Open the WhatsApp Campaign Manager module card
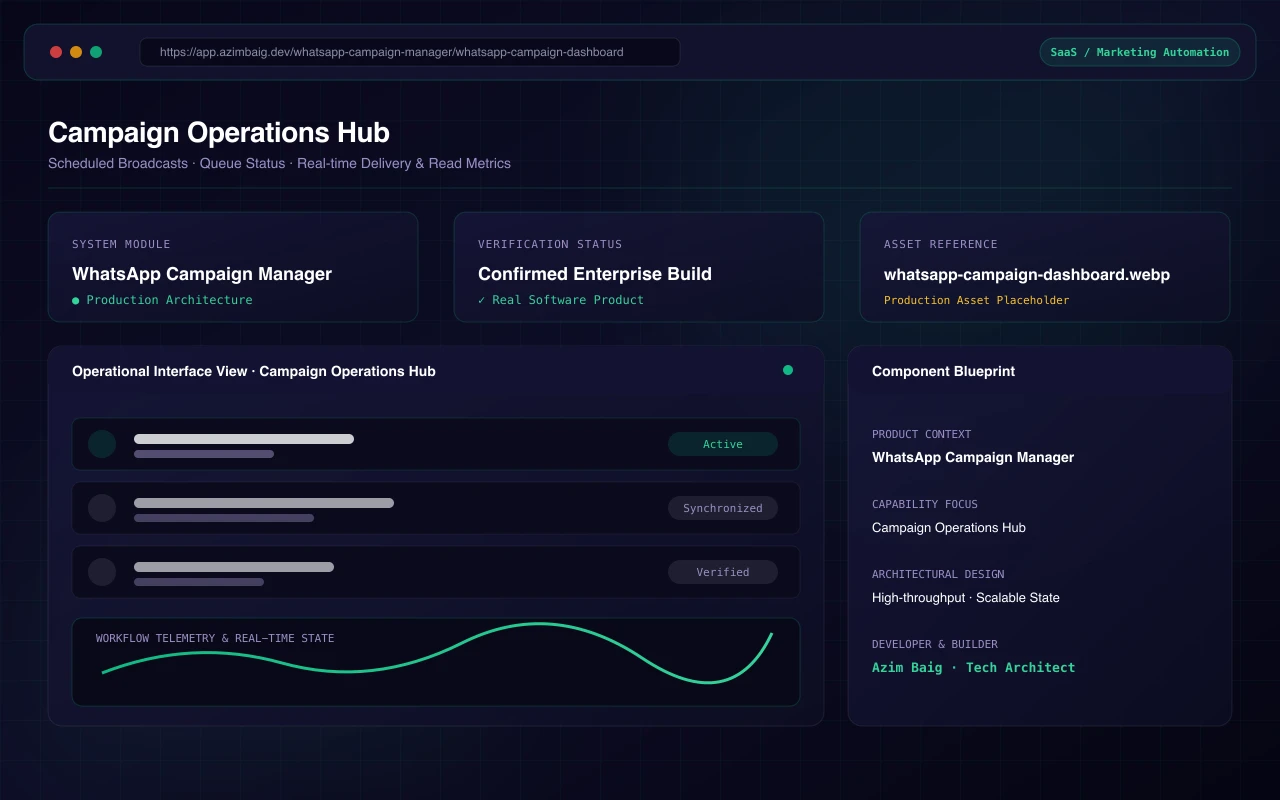This screenshot has width=1280, height=800. (233, 267)
